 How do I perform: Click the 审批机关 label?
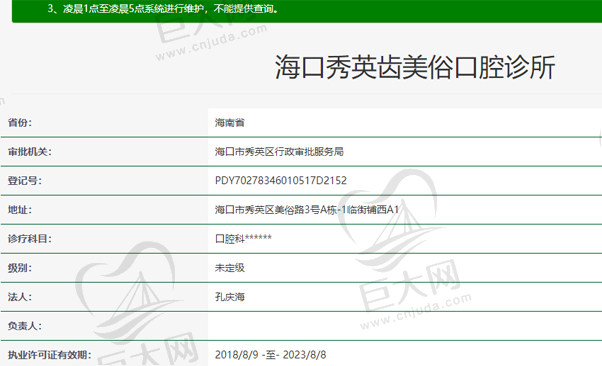point(30,152)
